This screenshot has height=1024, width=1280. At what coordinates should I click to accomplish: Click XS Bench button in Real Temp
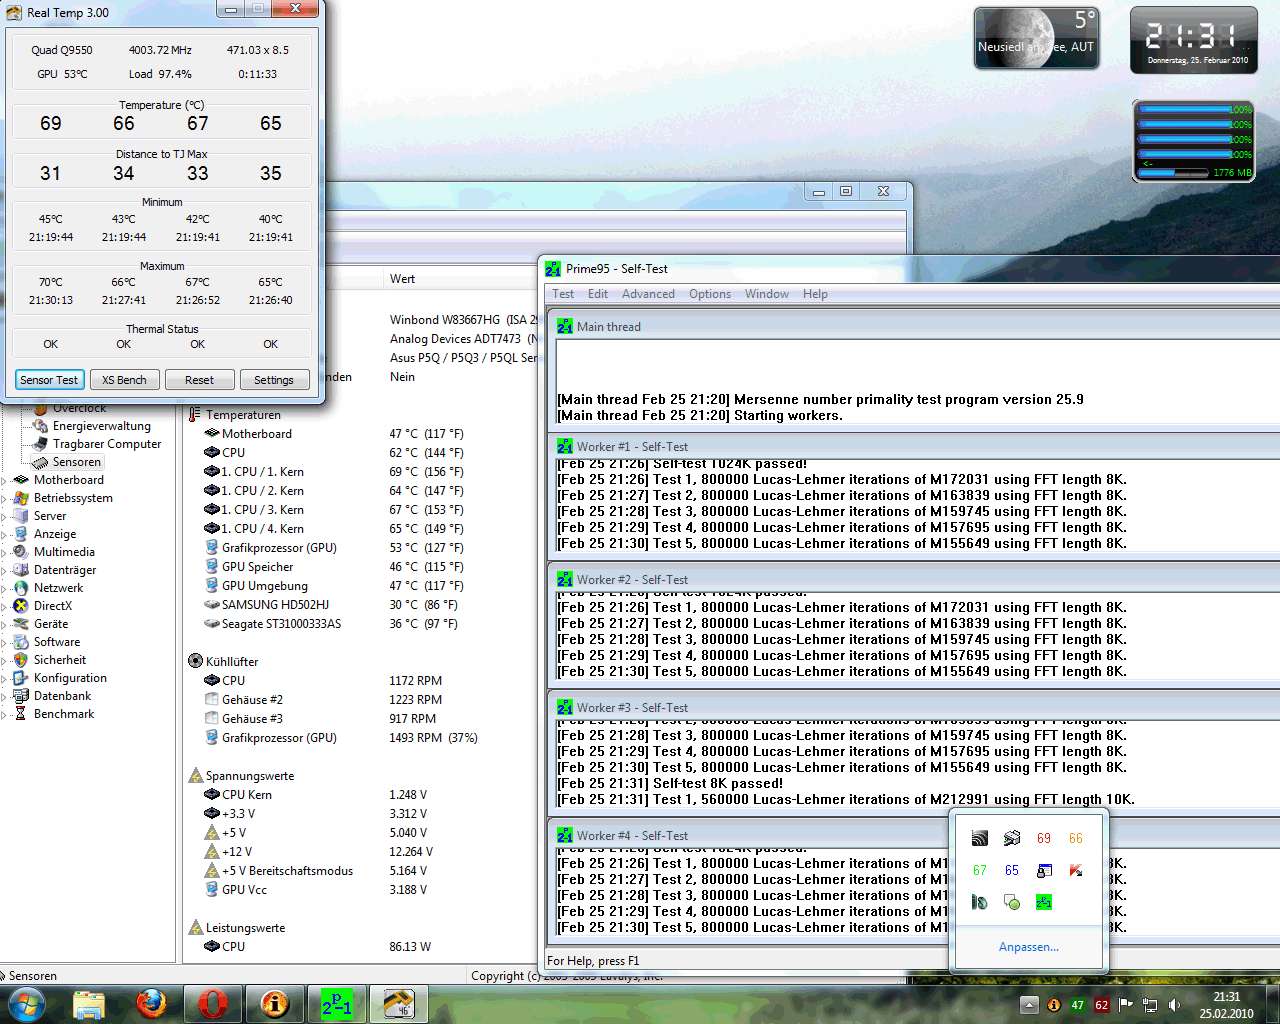pos(124,380)
